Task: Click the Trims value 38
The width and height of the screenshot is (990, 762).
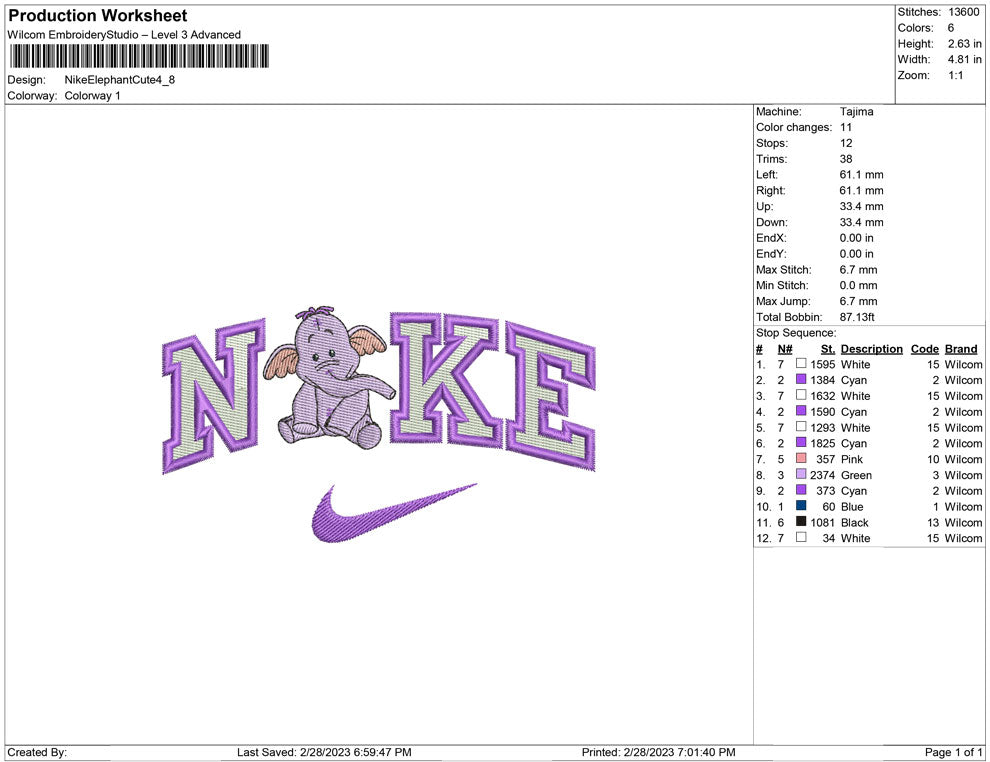Action: [846, 159]
